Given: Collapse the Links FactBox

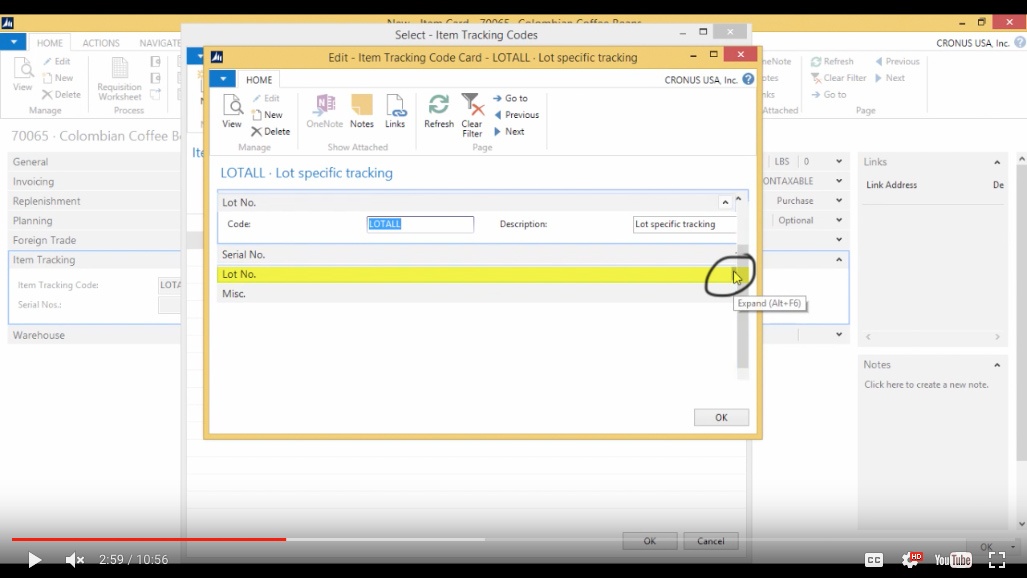Looking at the screenshot, I should (x=997, y=162).
